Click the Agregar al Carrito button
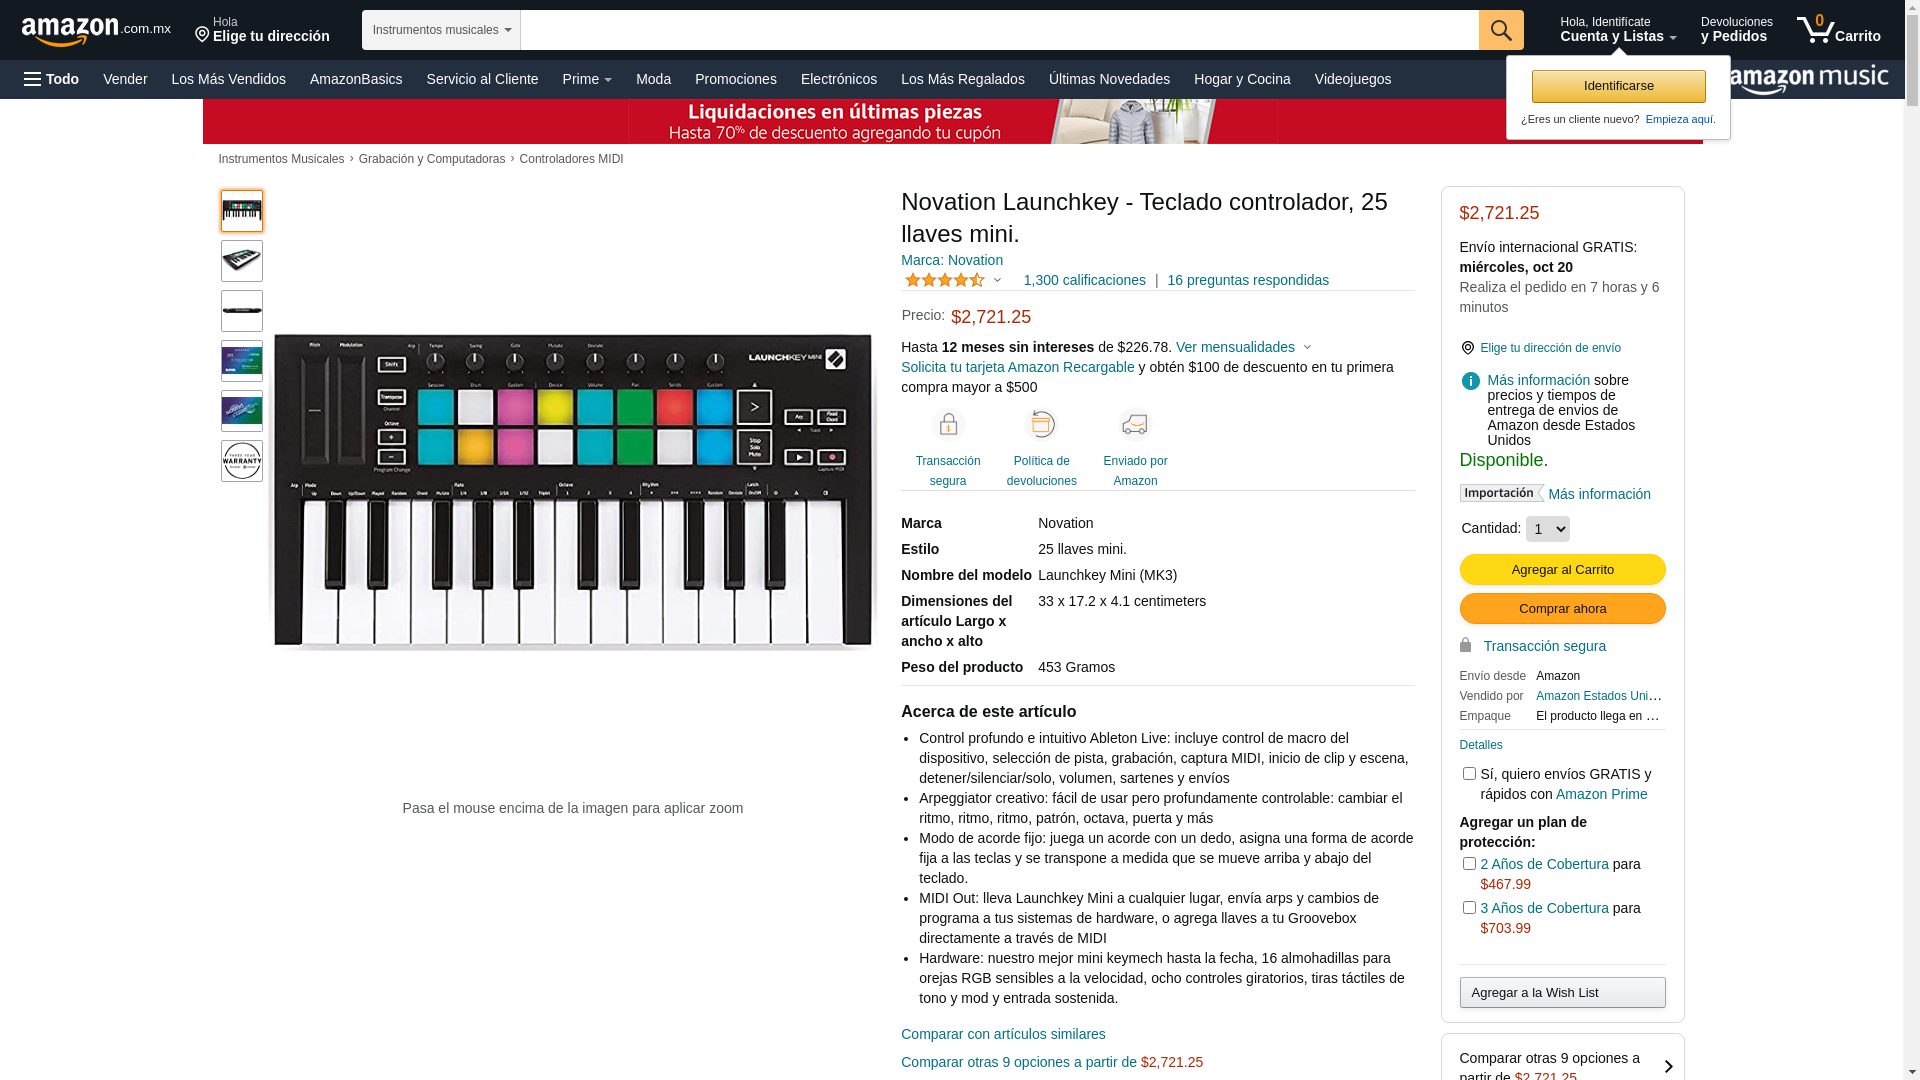 [1562, 569]
